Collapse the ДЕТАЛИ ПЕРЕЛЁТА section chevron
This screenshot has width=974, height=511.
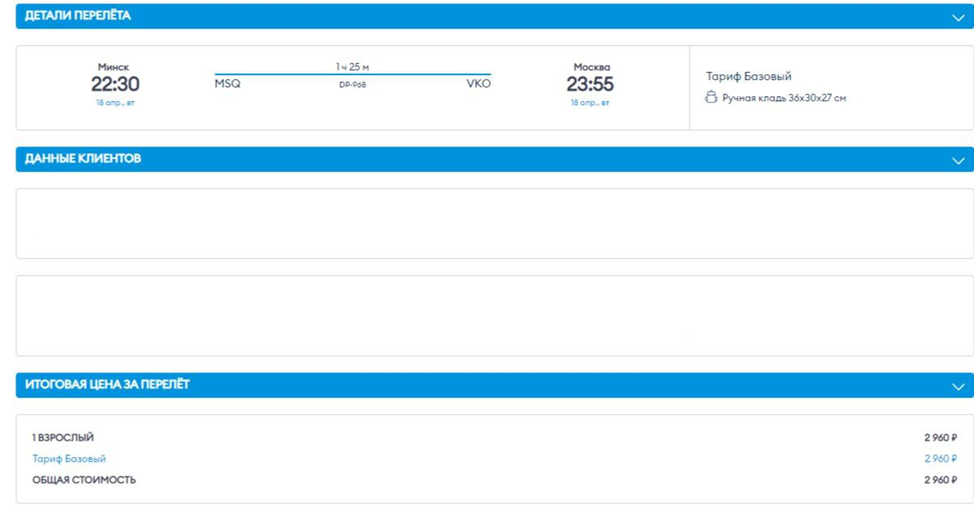point(958,17)
